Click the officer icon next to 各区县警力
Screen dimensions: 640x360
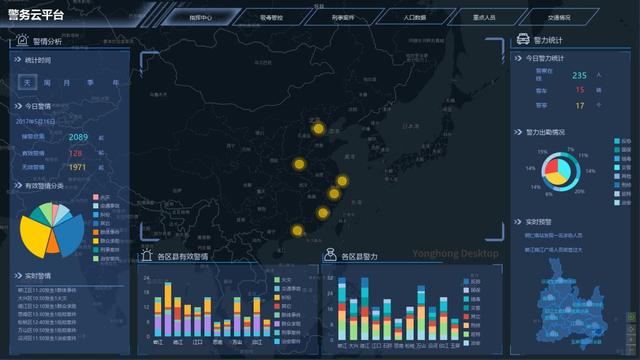[330, 255]
